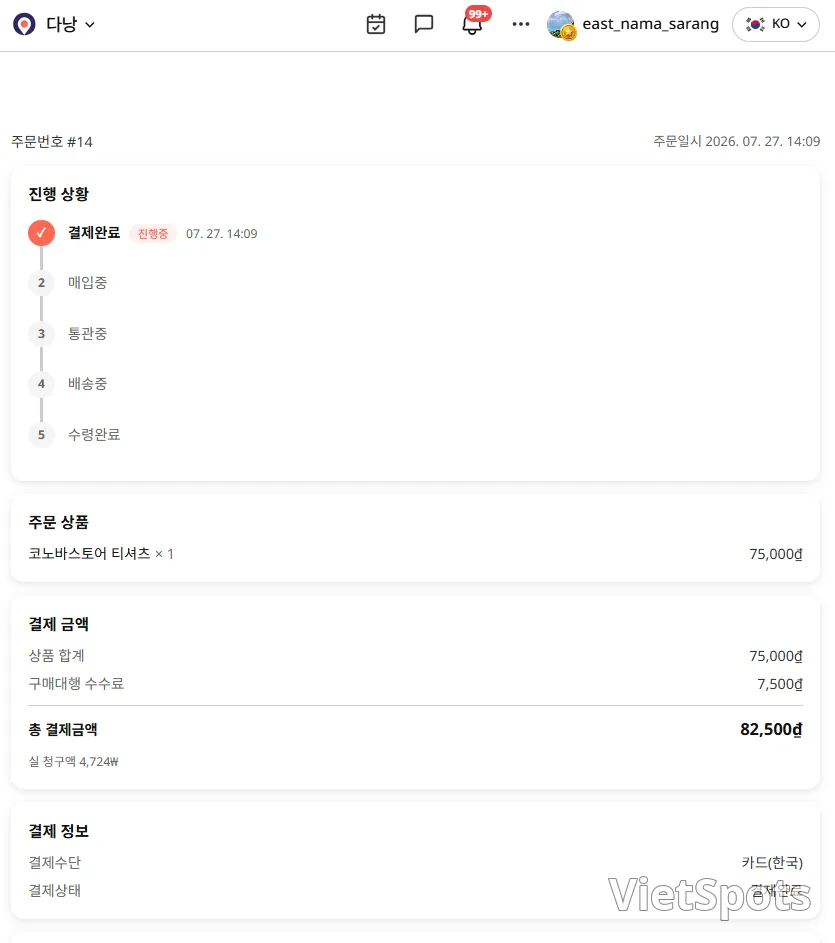Select step 3 통관중 in progress tracker
The image size is (835, 943).
[x=87, y=333]
